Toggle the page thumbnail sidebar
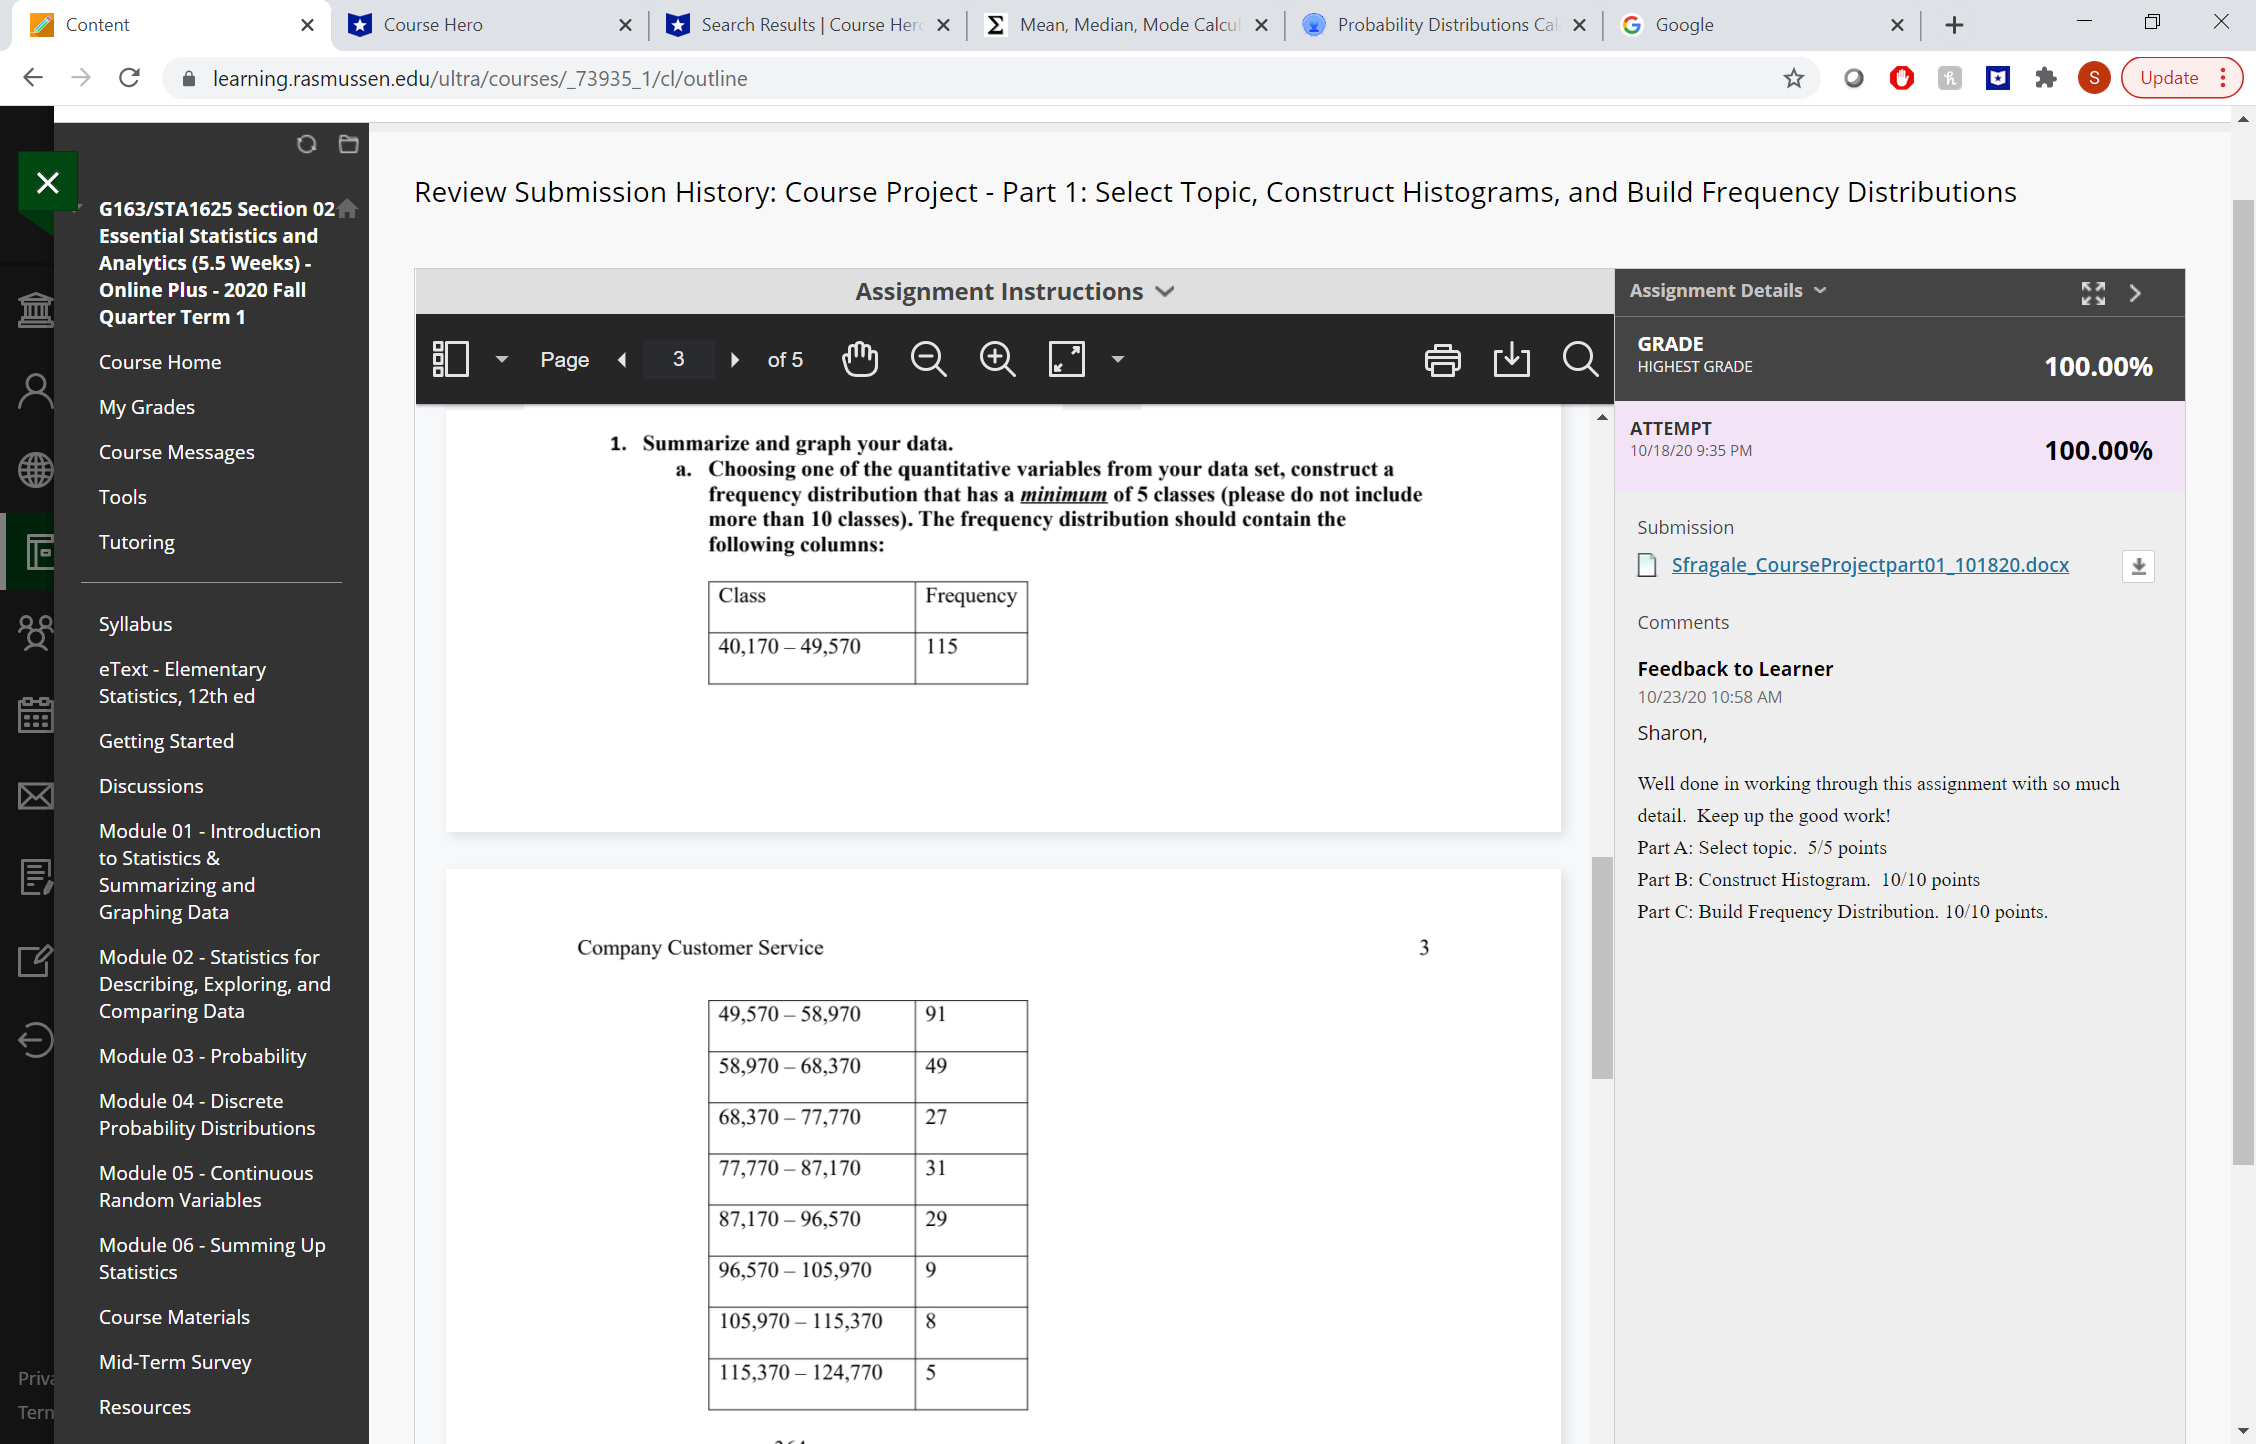 [452, 359]
